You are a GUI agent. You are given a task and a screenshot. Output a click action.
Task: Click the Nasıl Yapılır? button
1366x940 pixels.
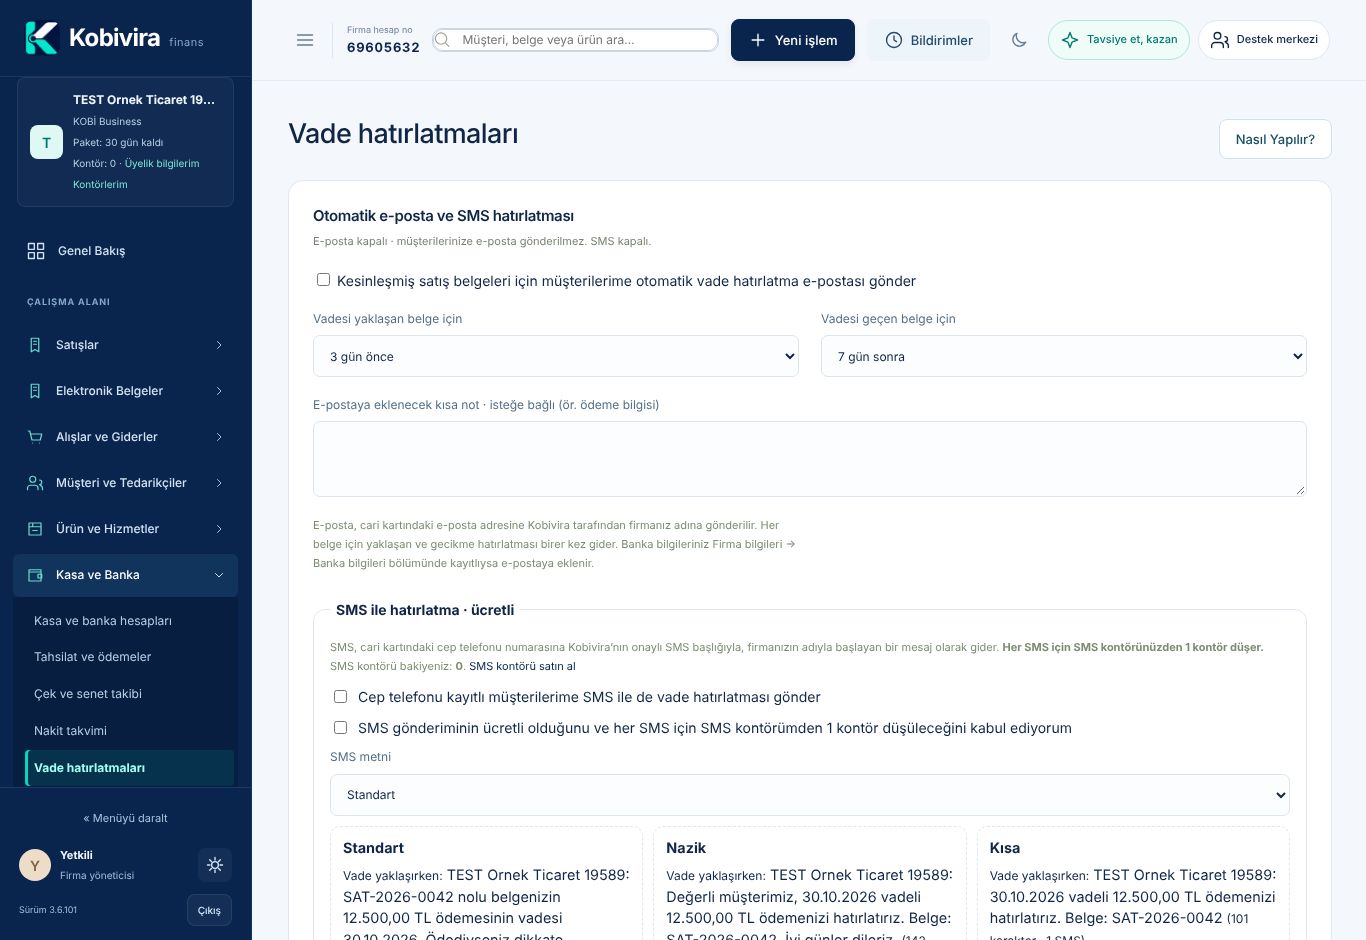[1275, 139]
